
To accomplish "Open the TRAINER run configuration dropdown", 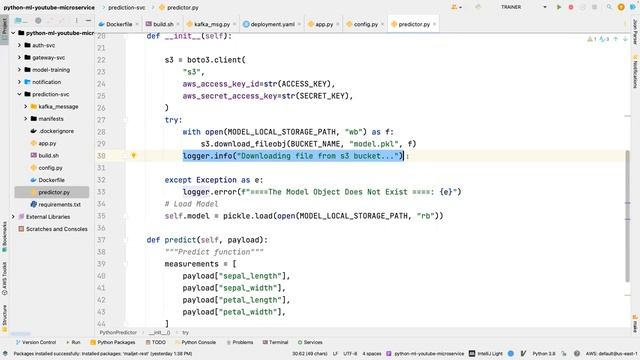I will (523, 7).
